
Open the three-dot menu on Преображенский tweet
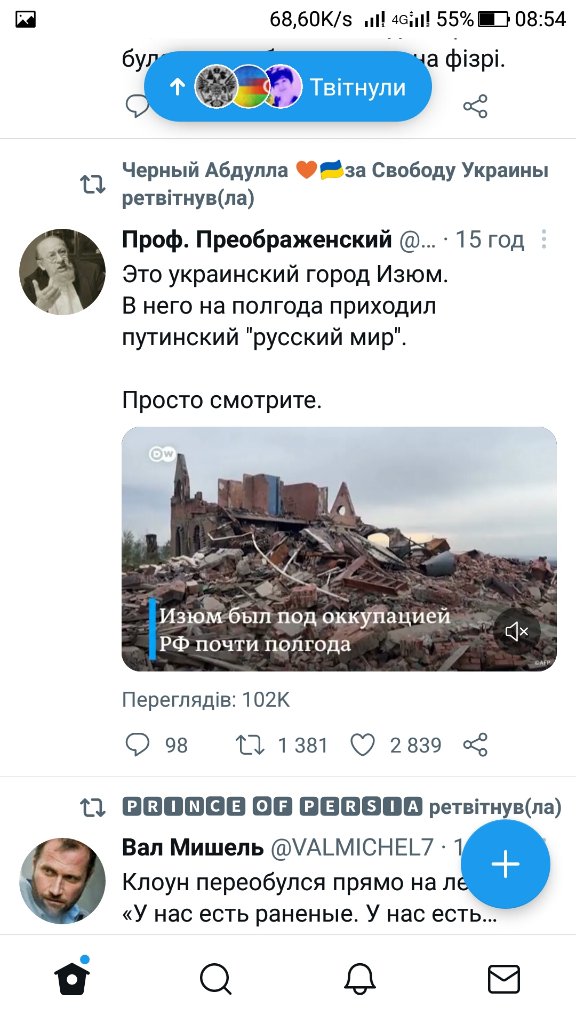(543, 240)
